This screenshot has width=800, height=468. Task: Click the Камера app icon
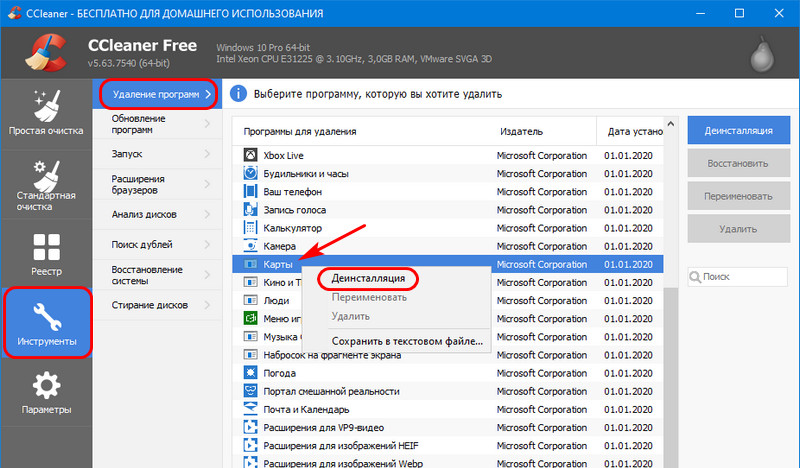[x=250, y=245]
